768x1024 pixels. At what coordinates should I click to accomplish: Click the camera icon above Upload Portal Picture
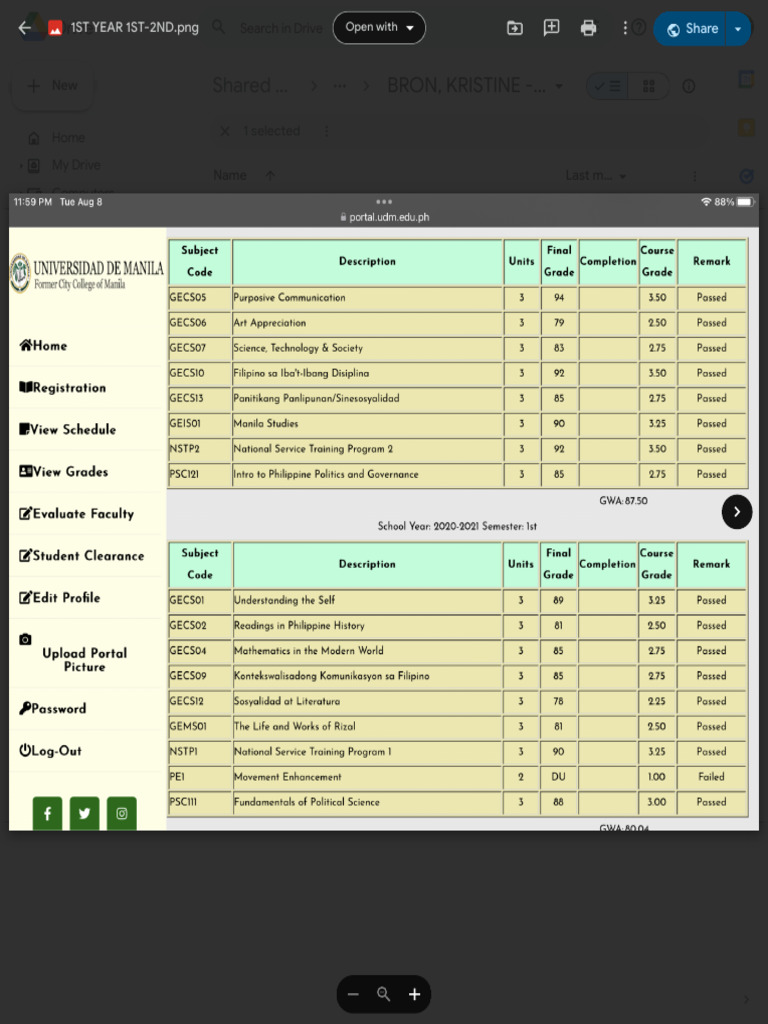[25, 639]
